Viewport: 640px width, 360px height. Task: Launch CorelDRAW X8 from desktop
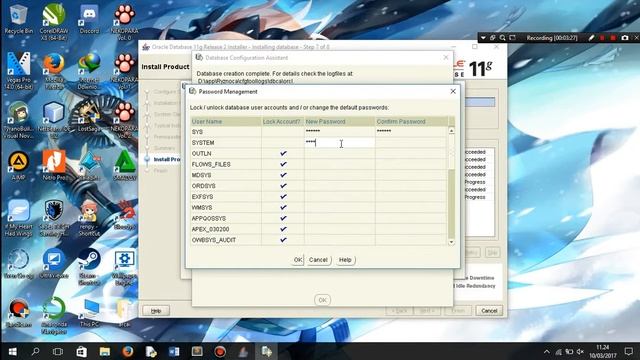click(x=53, y=21)
